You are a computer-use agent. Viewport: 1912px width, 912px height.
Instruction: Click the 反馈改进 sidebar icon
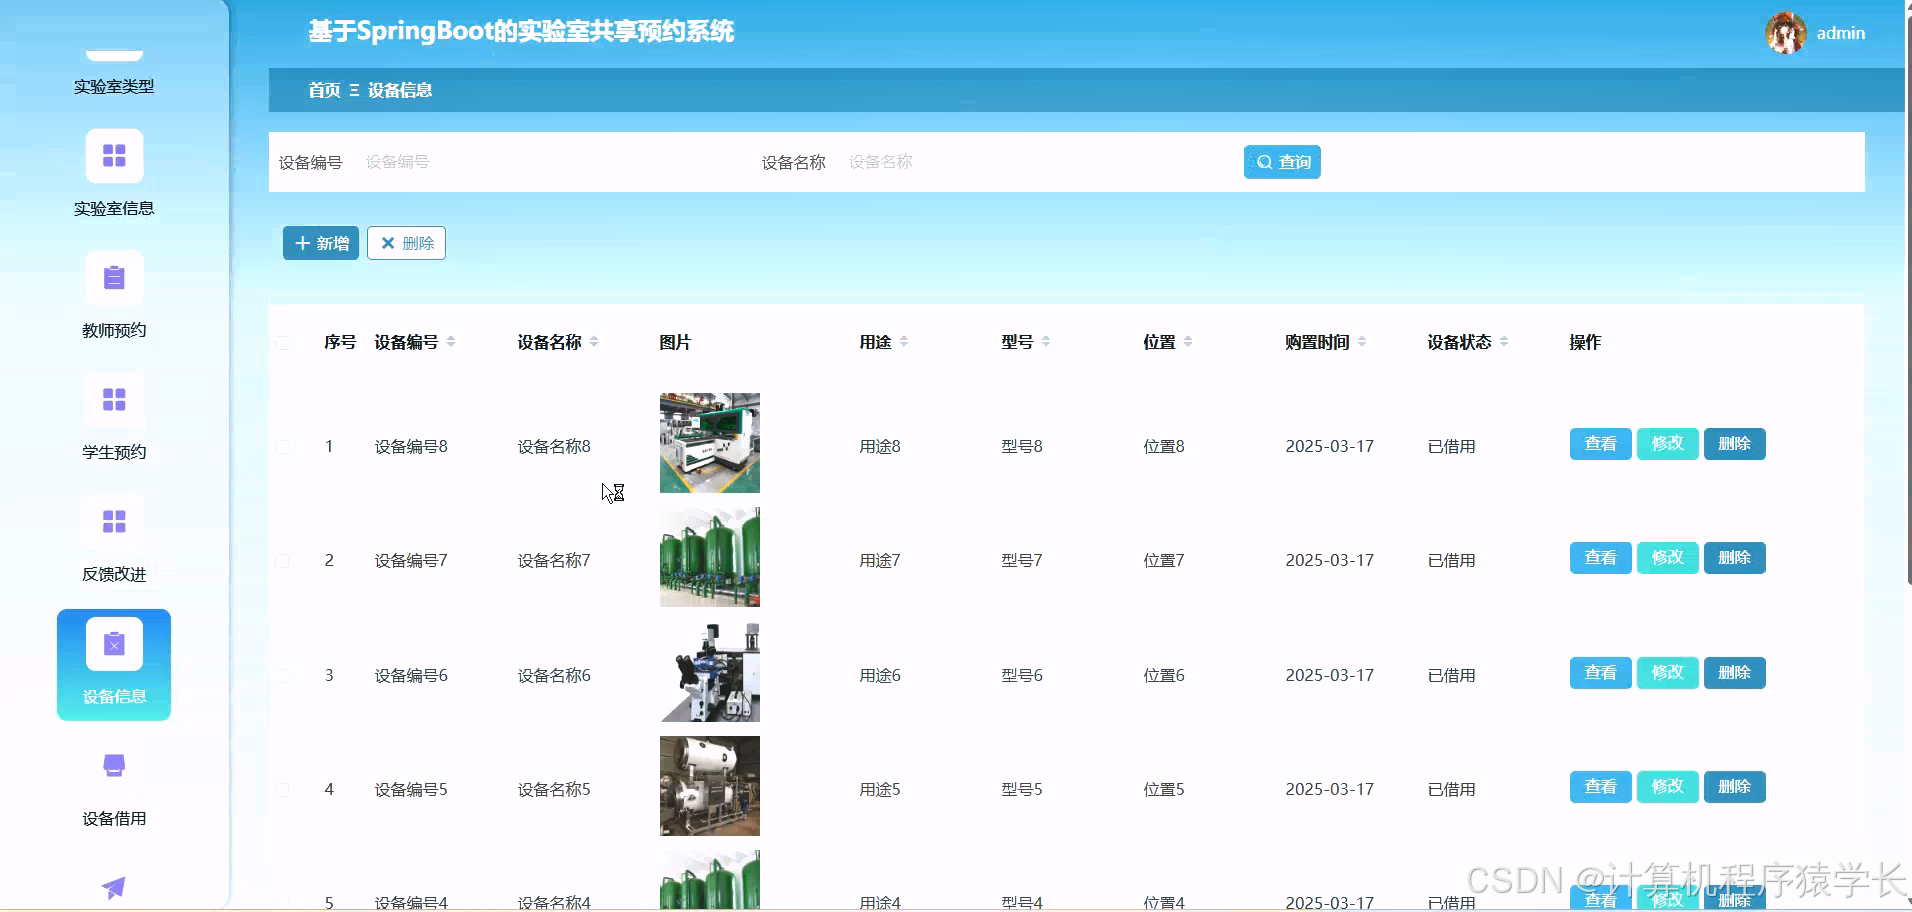(x=113, y=521)
